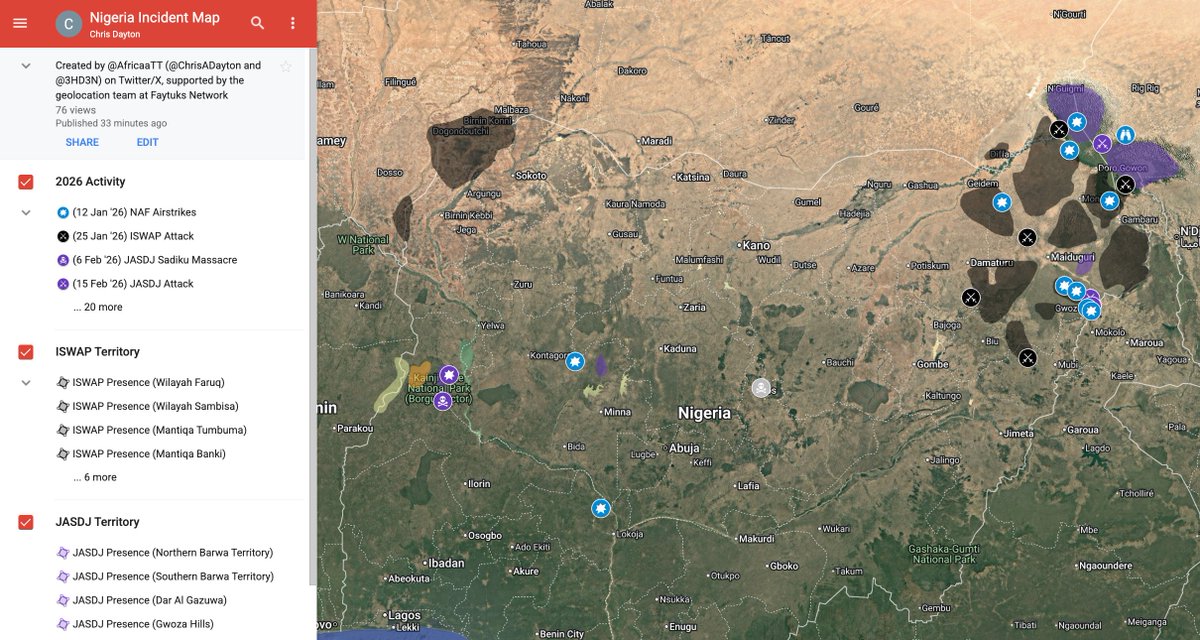Click the SHARE button
This screenshot has height=640, width=1200.
pyautogui.click(x=82, y=142)
